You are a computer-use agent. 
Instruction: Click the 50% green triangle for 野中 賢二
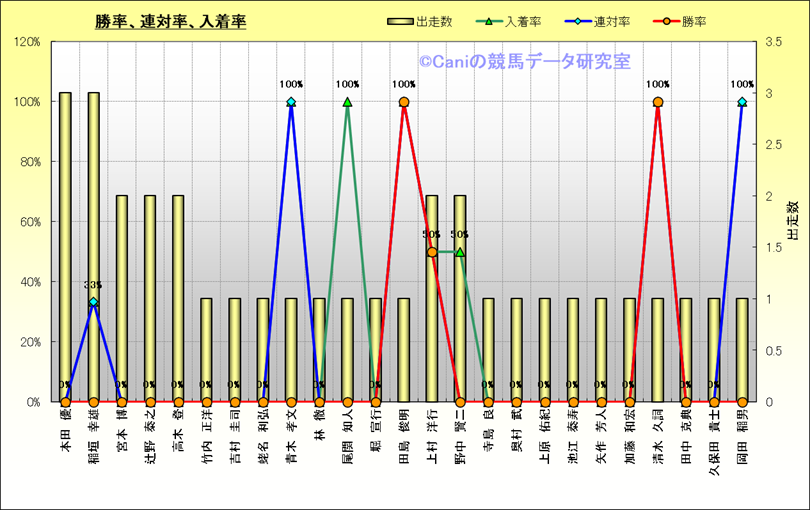pos(460,252)
